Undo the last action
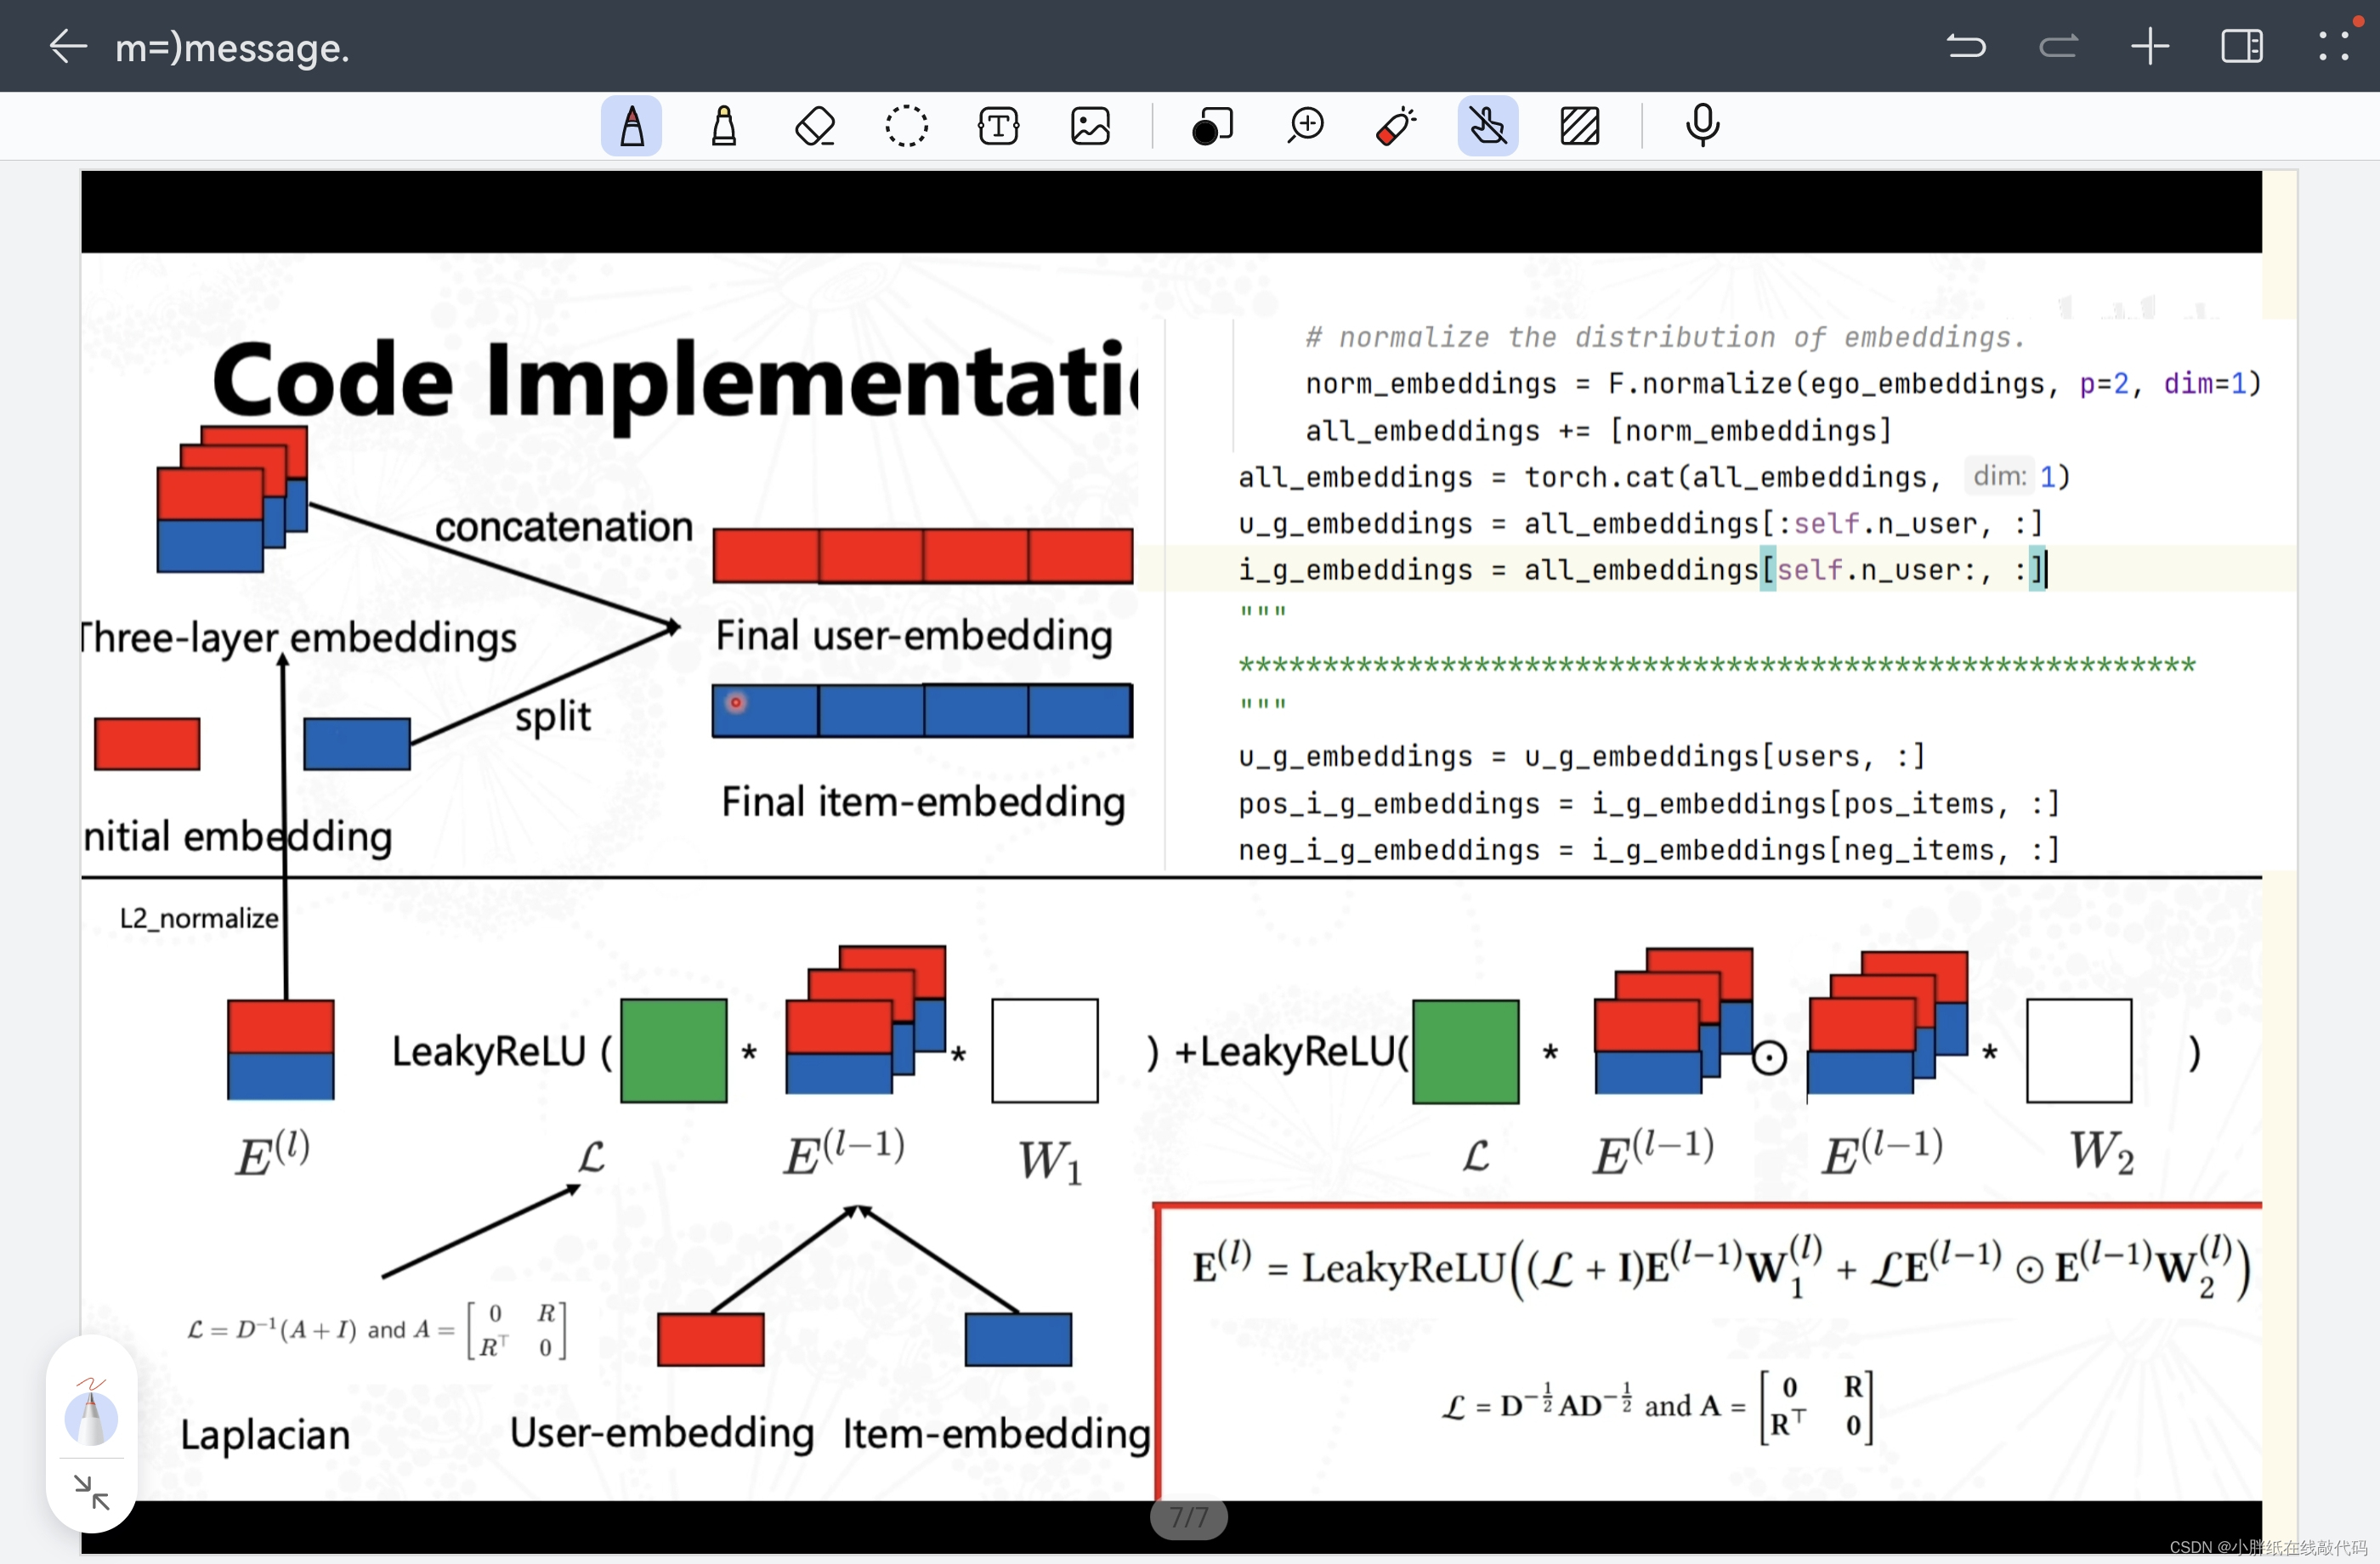 tap(1966, 46)
